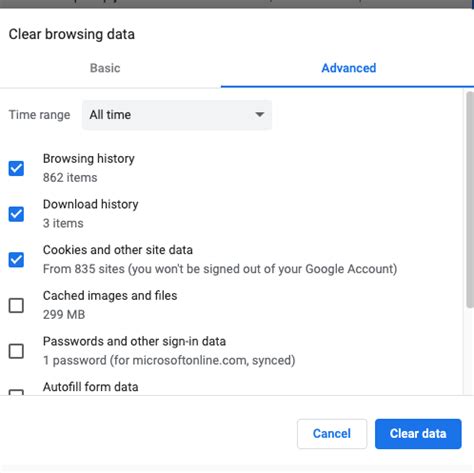Uncheck the Download history checkbox
474x473 pixels.
16,214
